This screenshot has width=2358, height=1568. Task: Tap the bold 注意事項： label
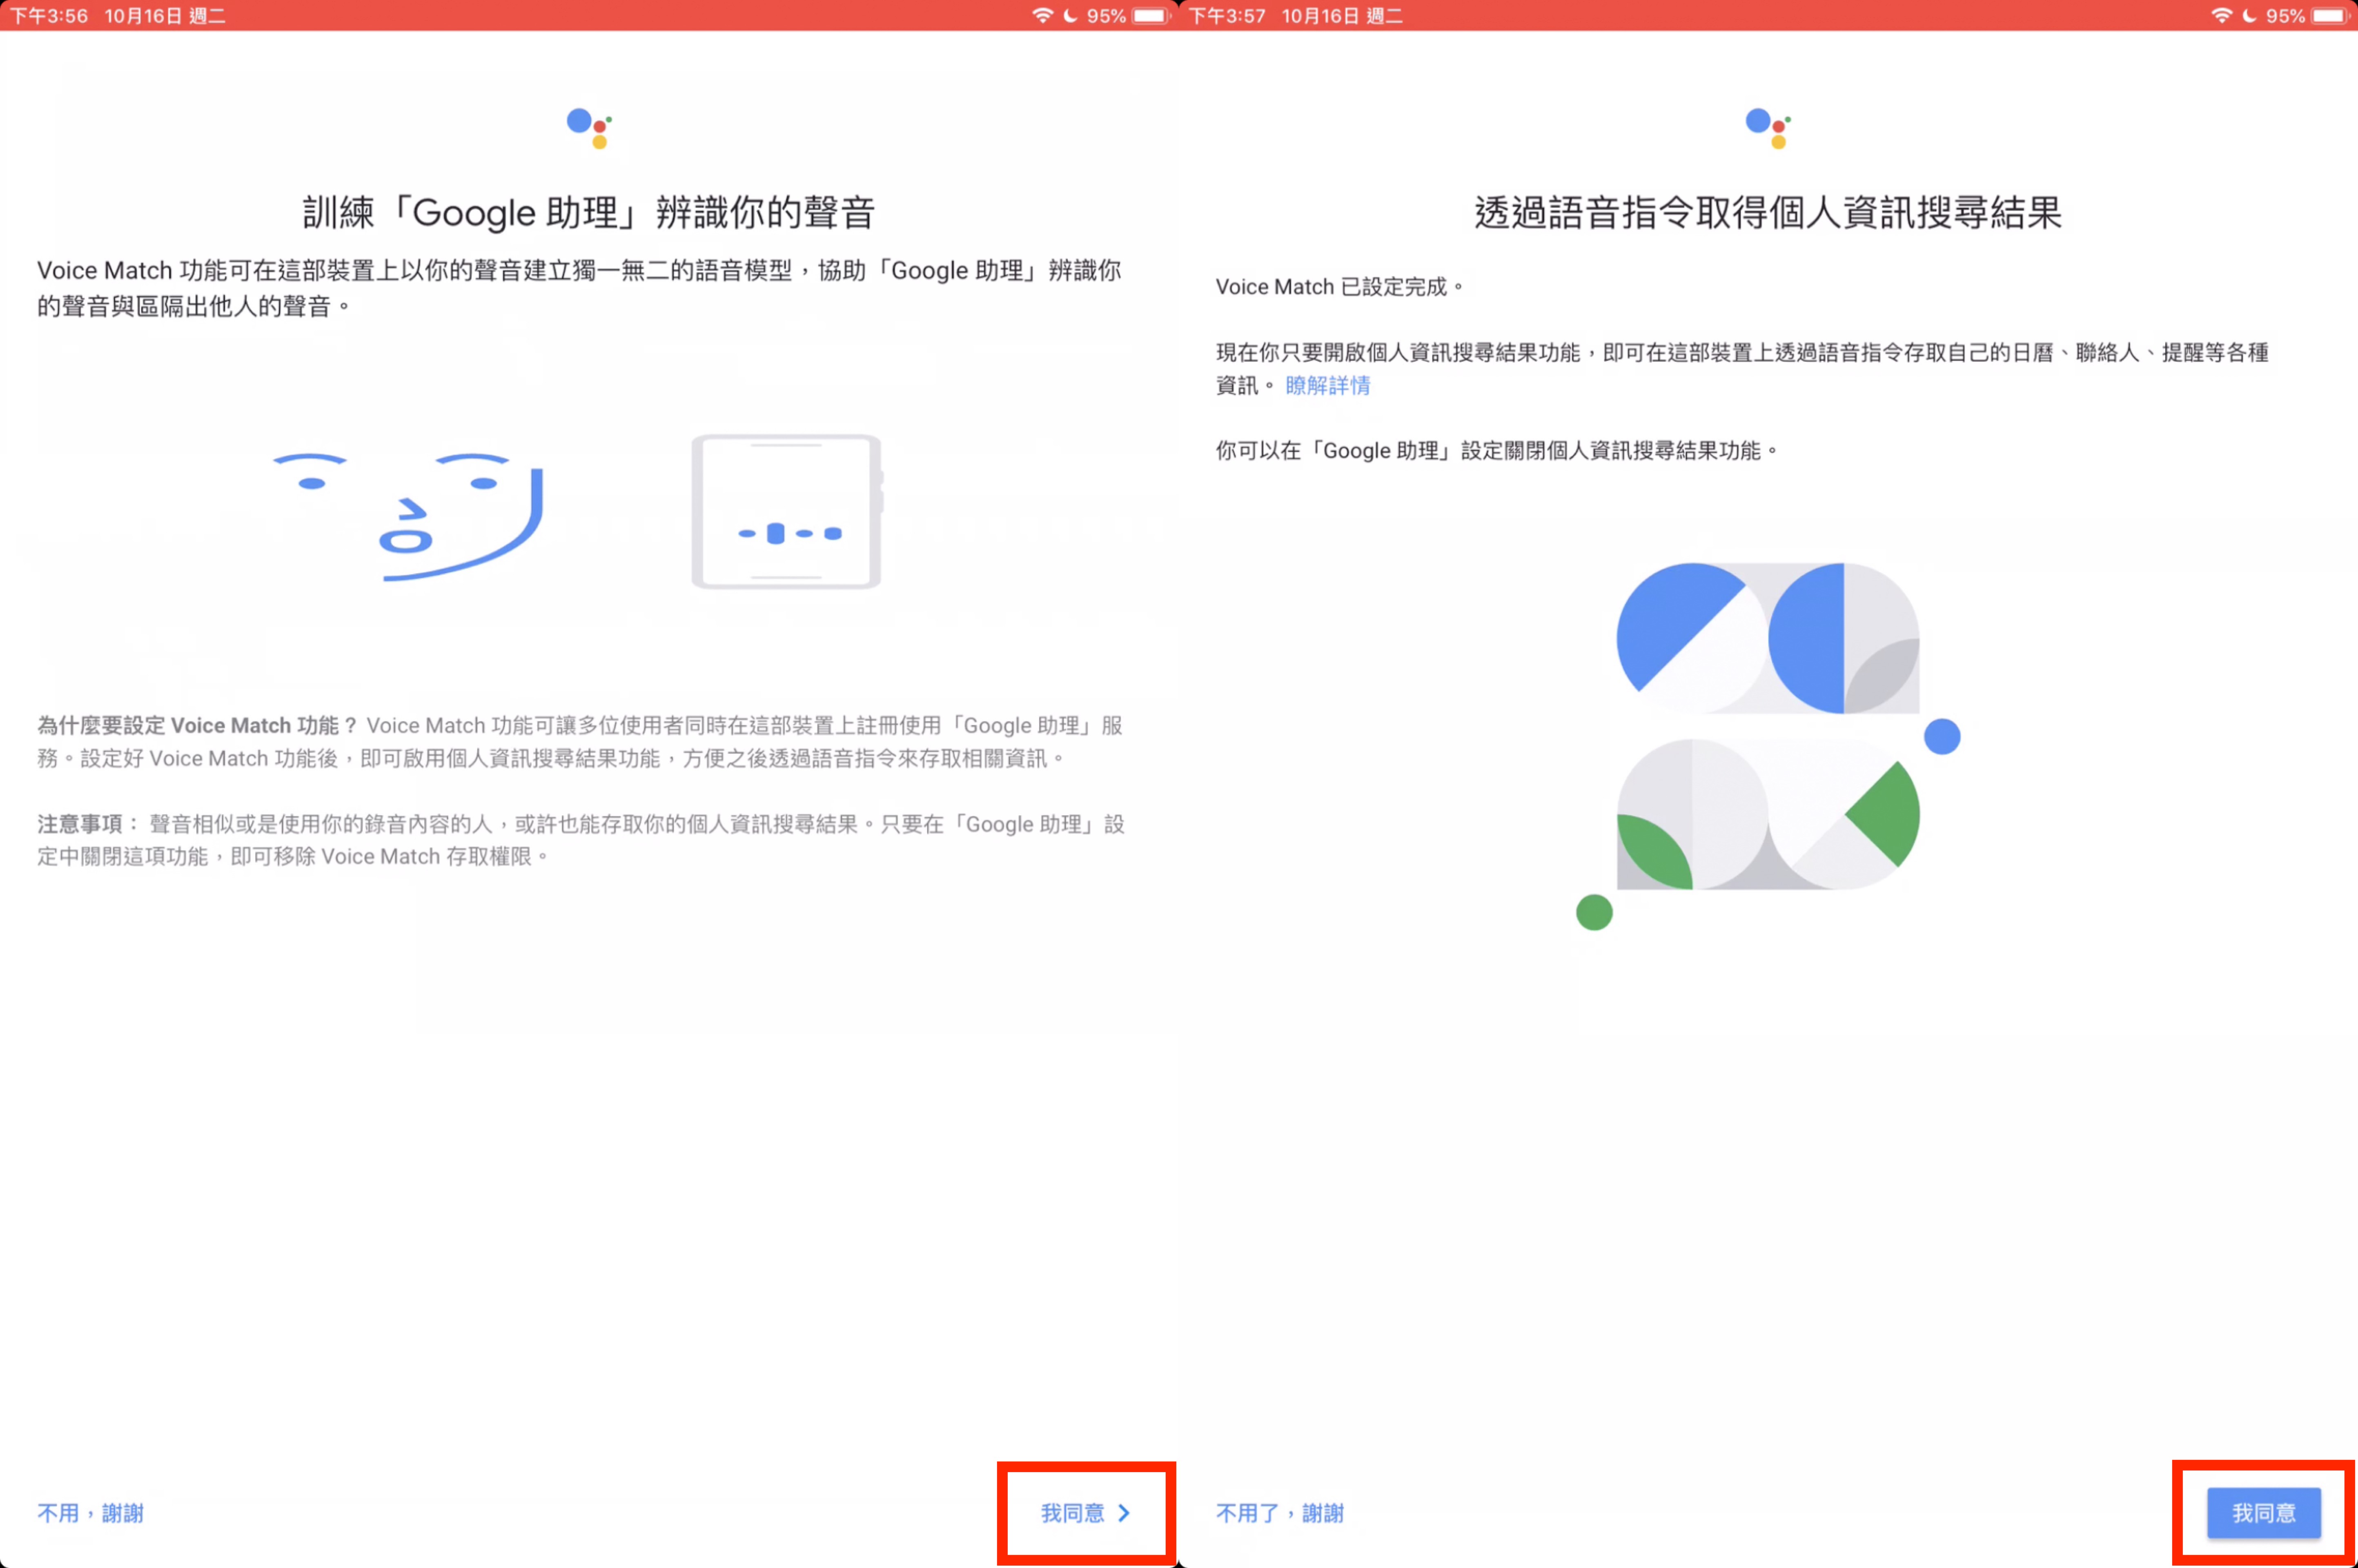point(90,824)
